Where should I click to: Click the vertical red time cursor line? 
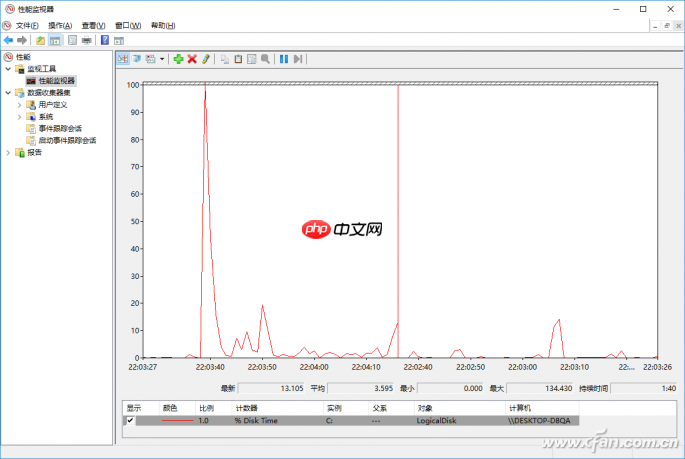[x=398, y=221]
